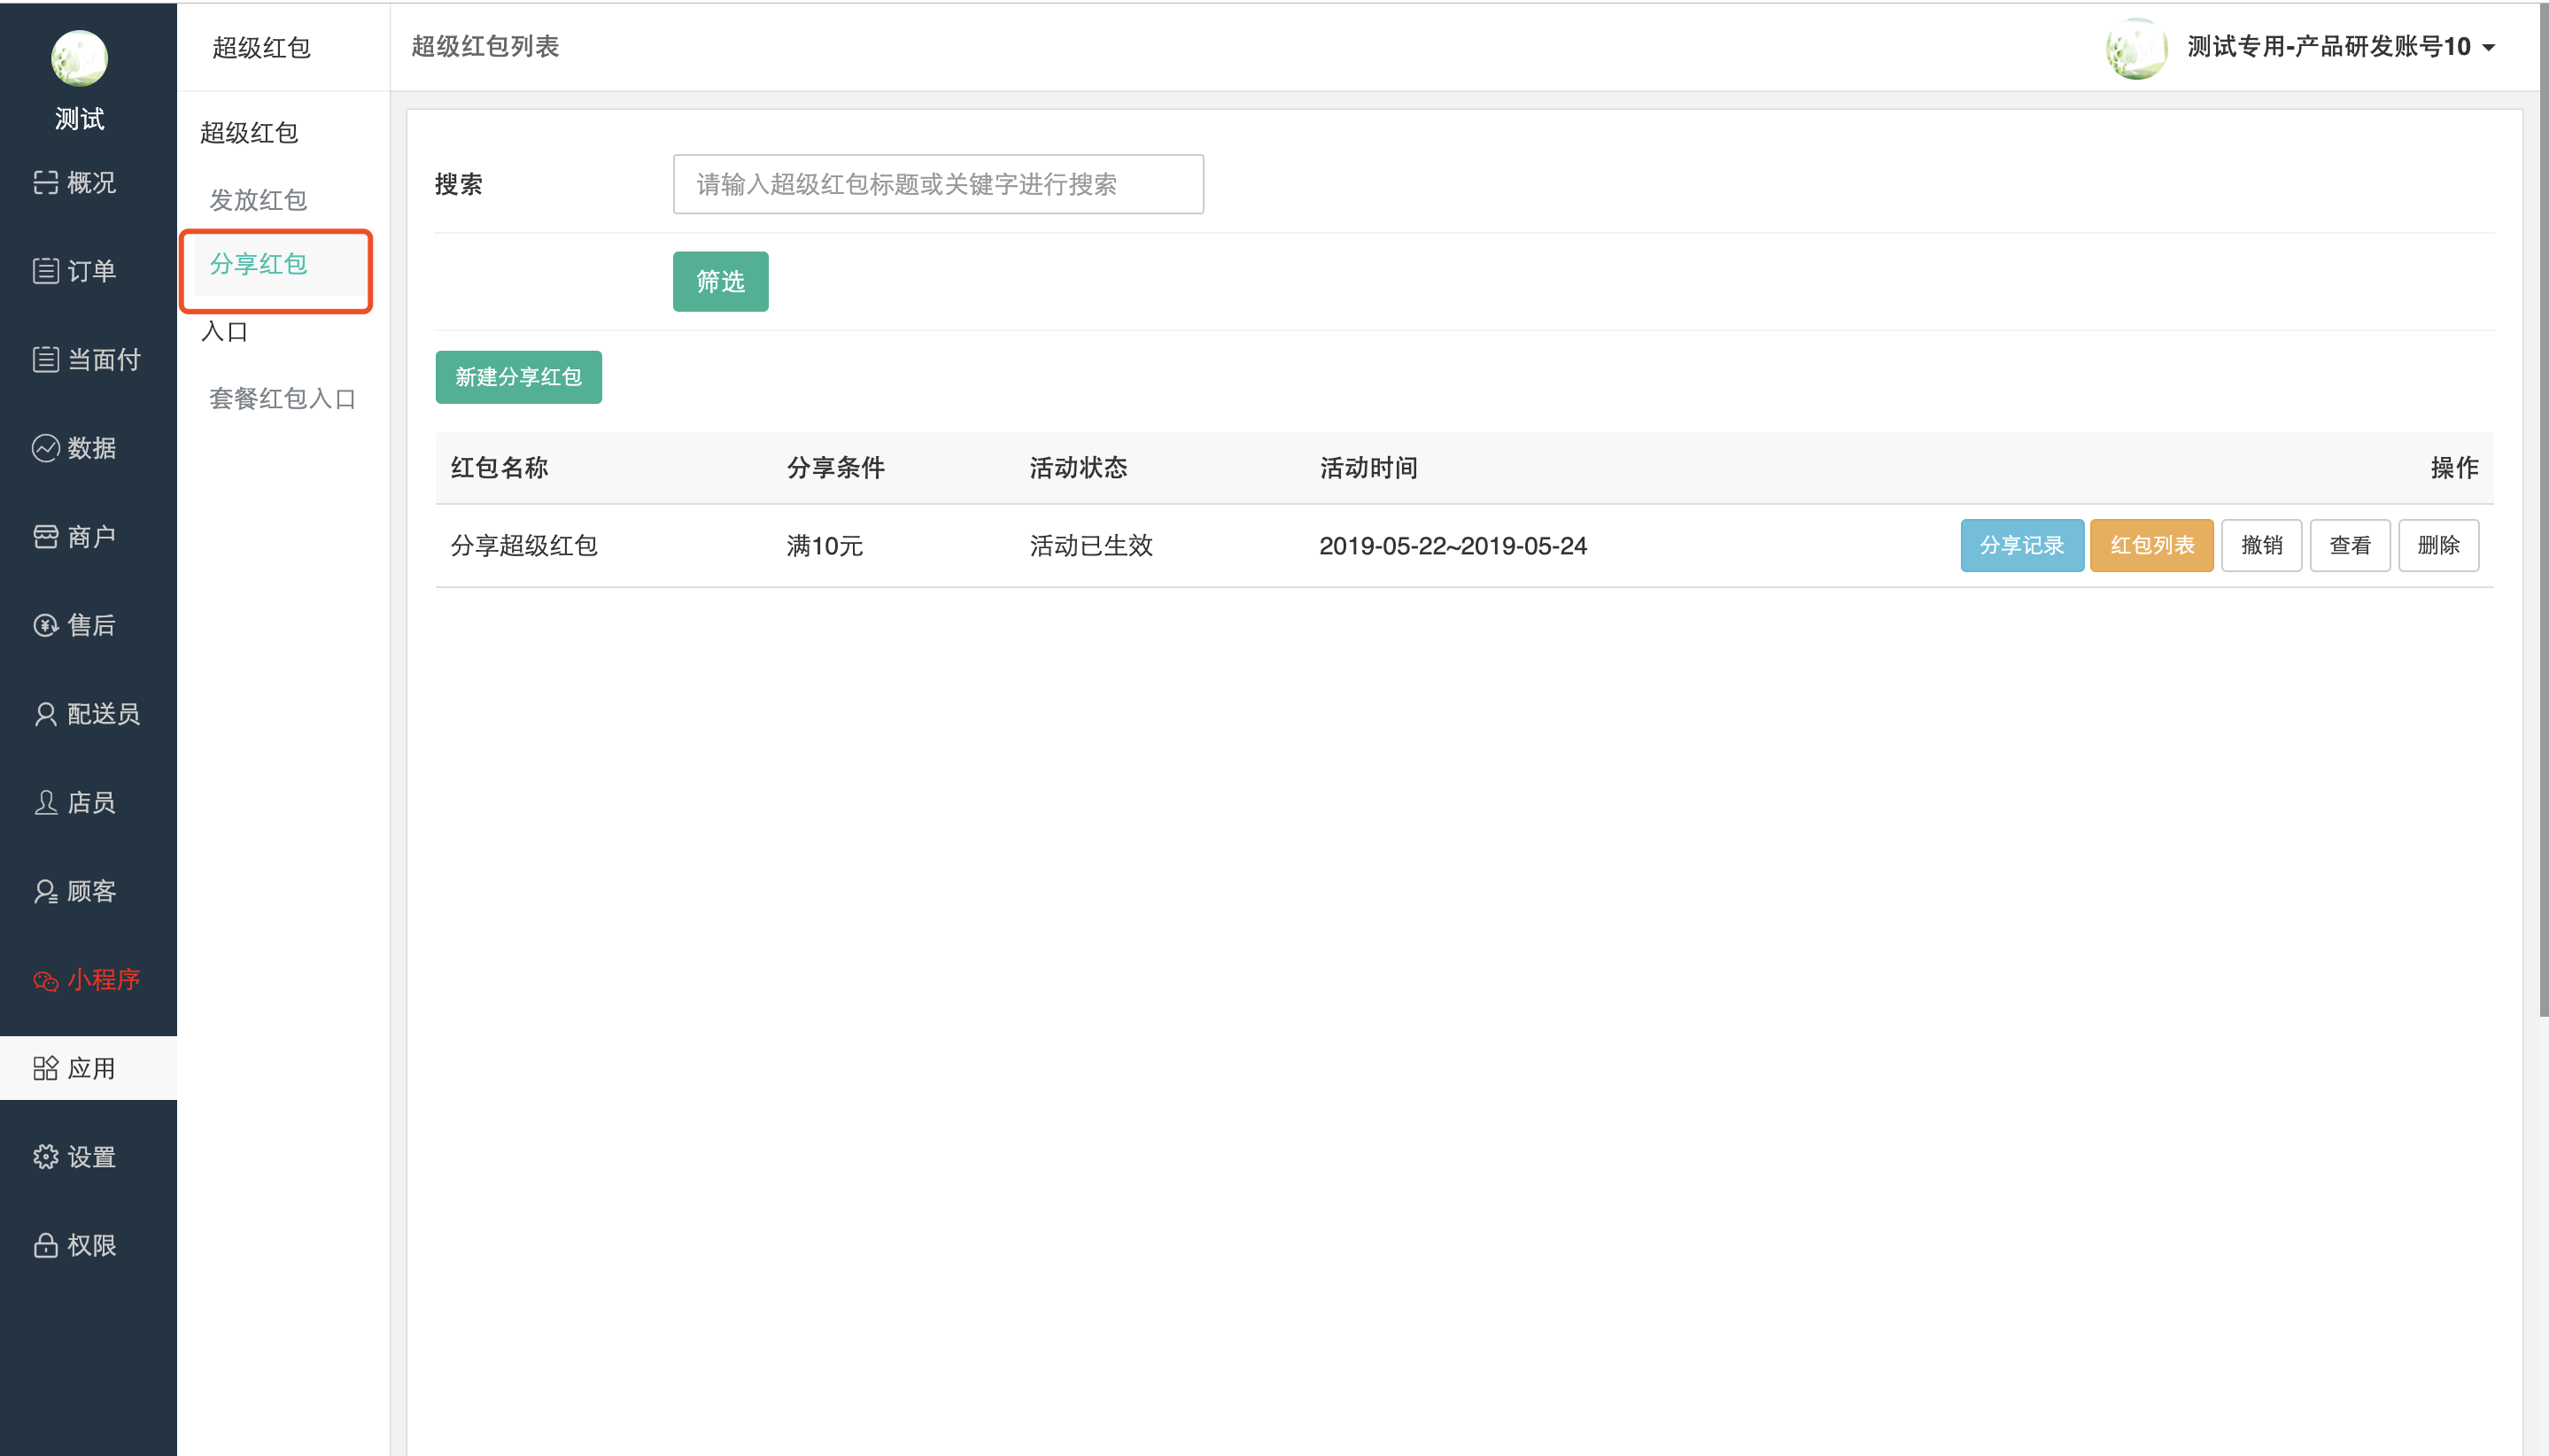
Task: Click the 筛选 filter button
Action: click(x=720, y=282)
